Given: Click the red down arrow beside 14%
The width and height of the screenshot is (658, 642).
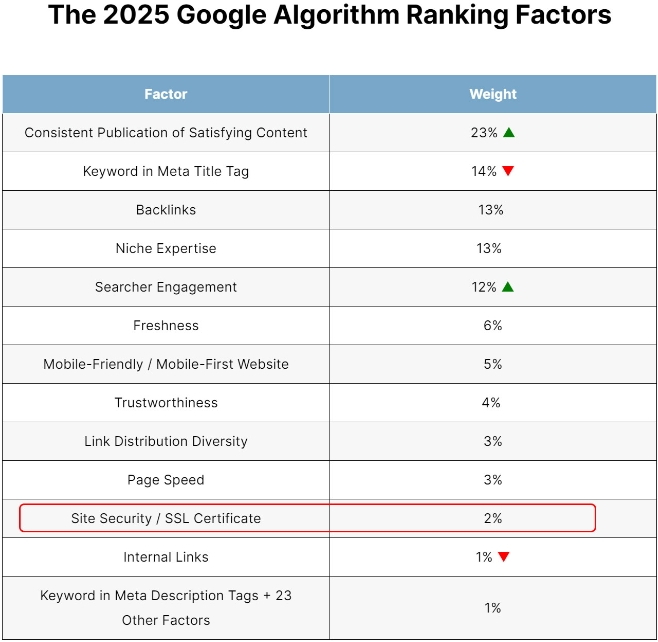Looking at the screenshot, I should [x=508, y=171].
